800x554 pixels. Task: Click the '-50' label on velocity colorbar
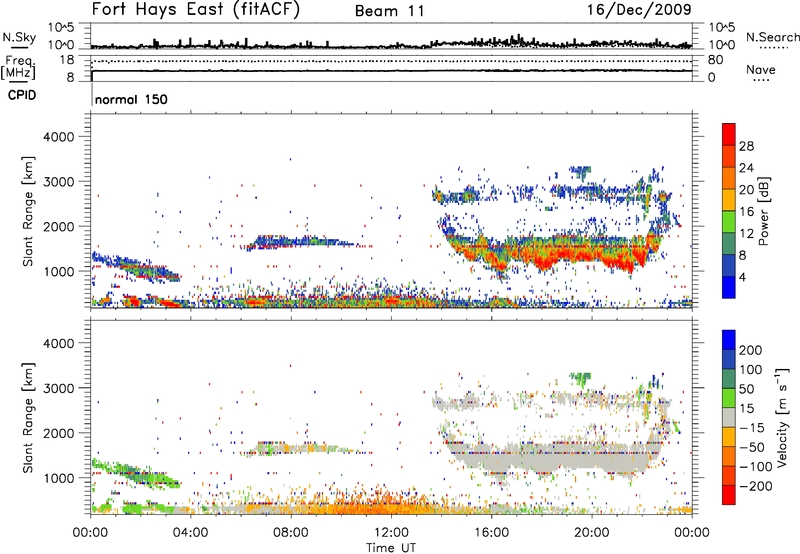(752, 448)
